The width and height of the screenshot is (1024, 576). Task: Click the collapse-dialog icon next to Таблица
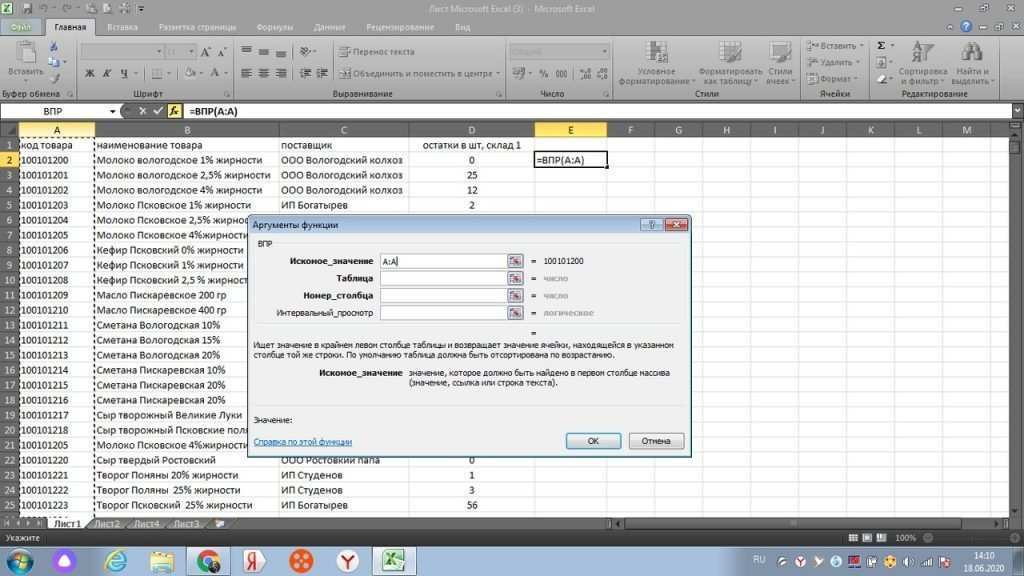tap(515, 279)
